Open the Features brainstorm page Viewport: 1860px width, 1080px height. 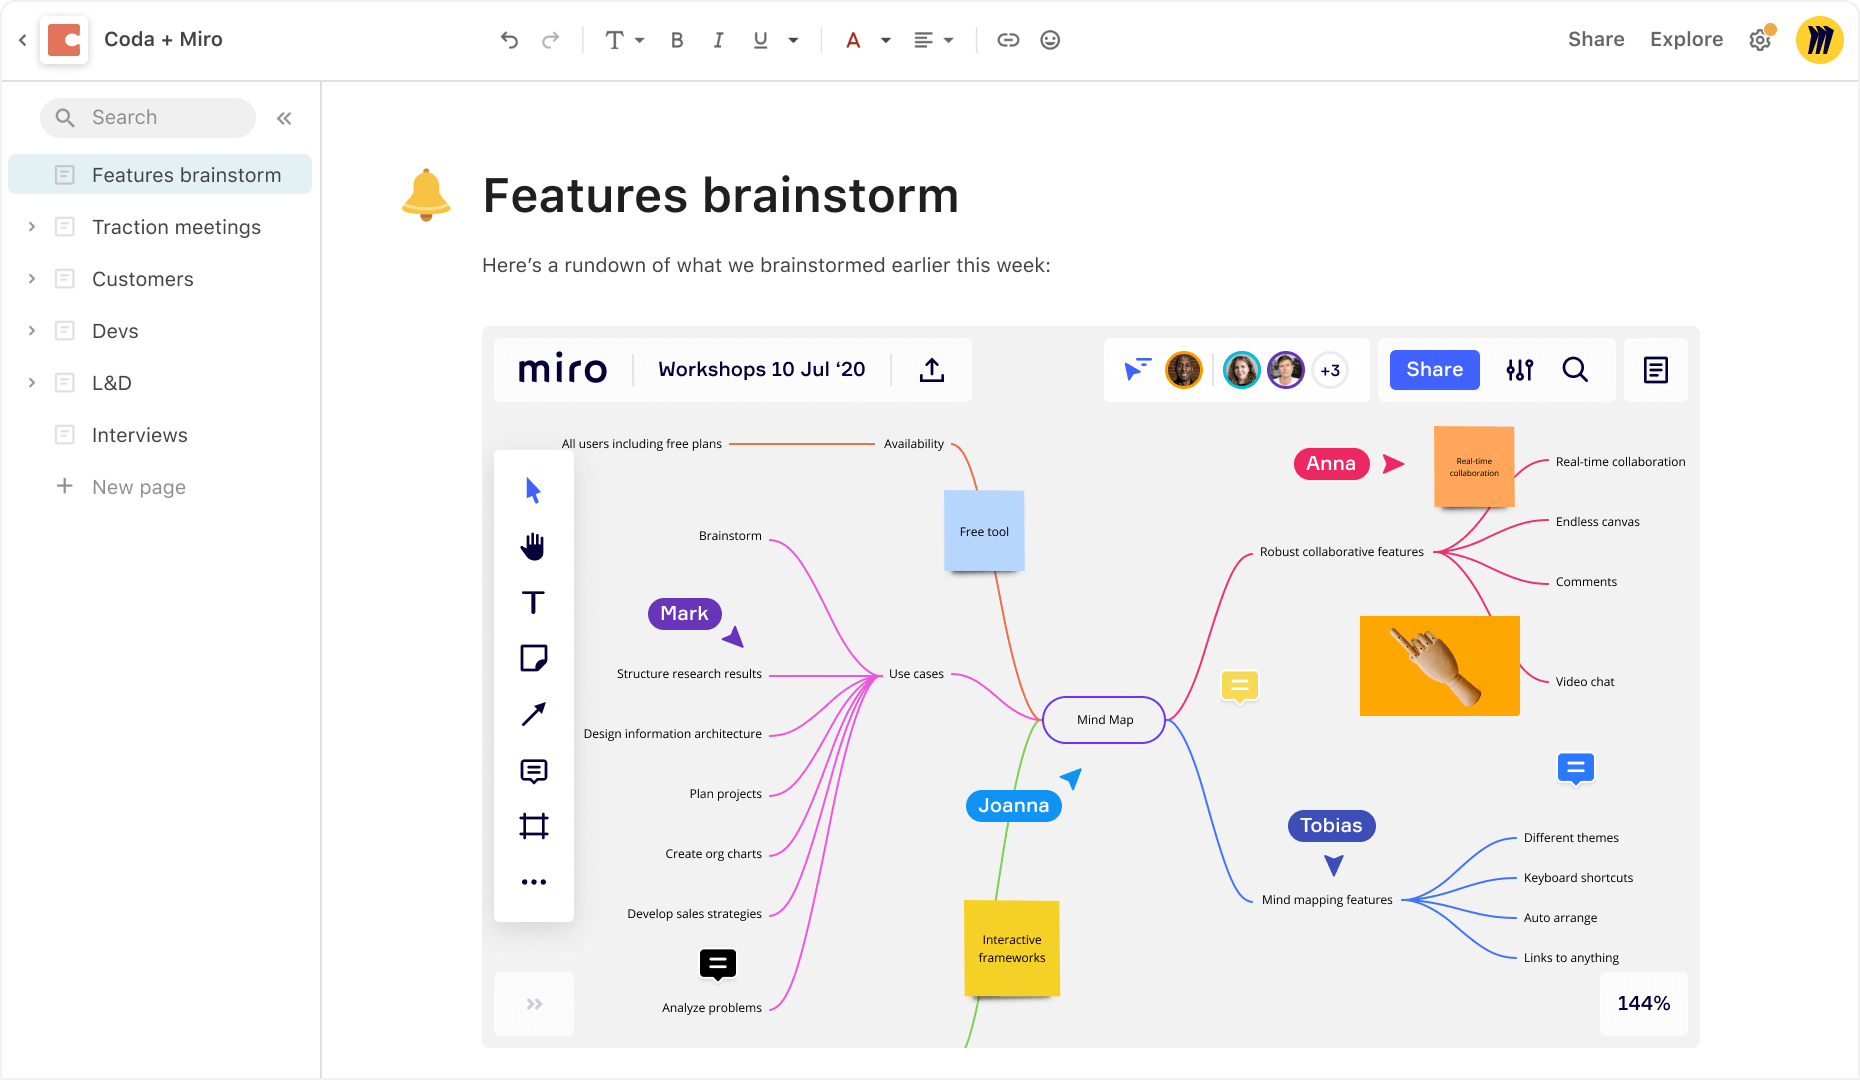point(160,175)
